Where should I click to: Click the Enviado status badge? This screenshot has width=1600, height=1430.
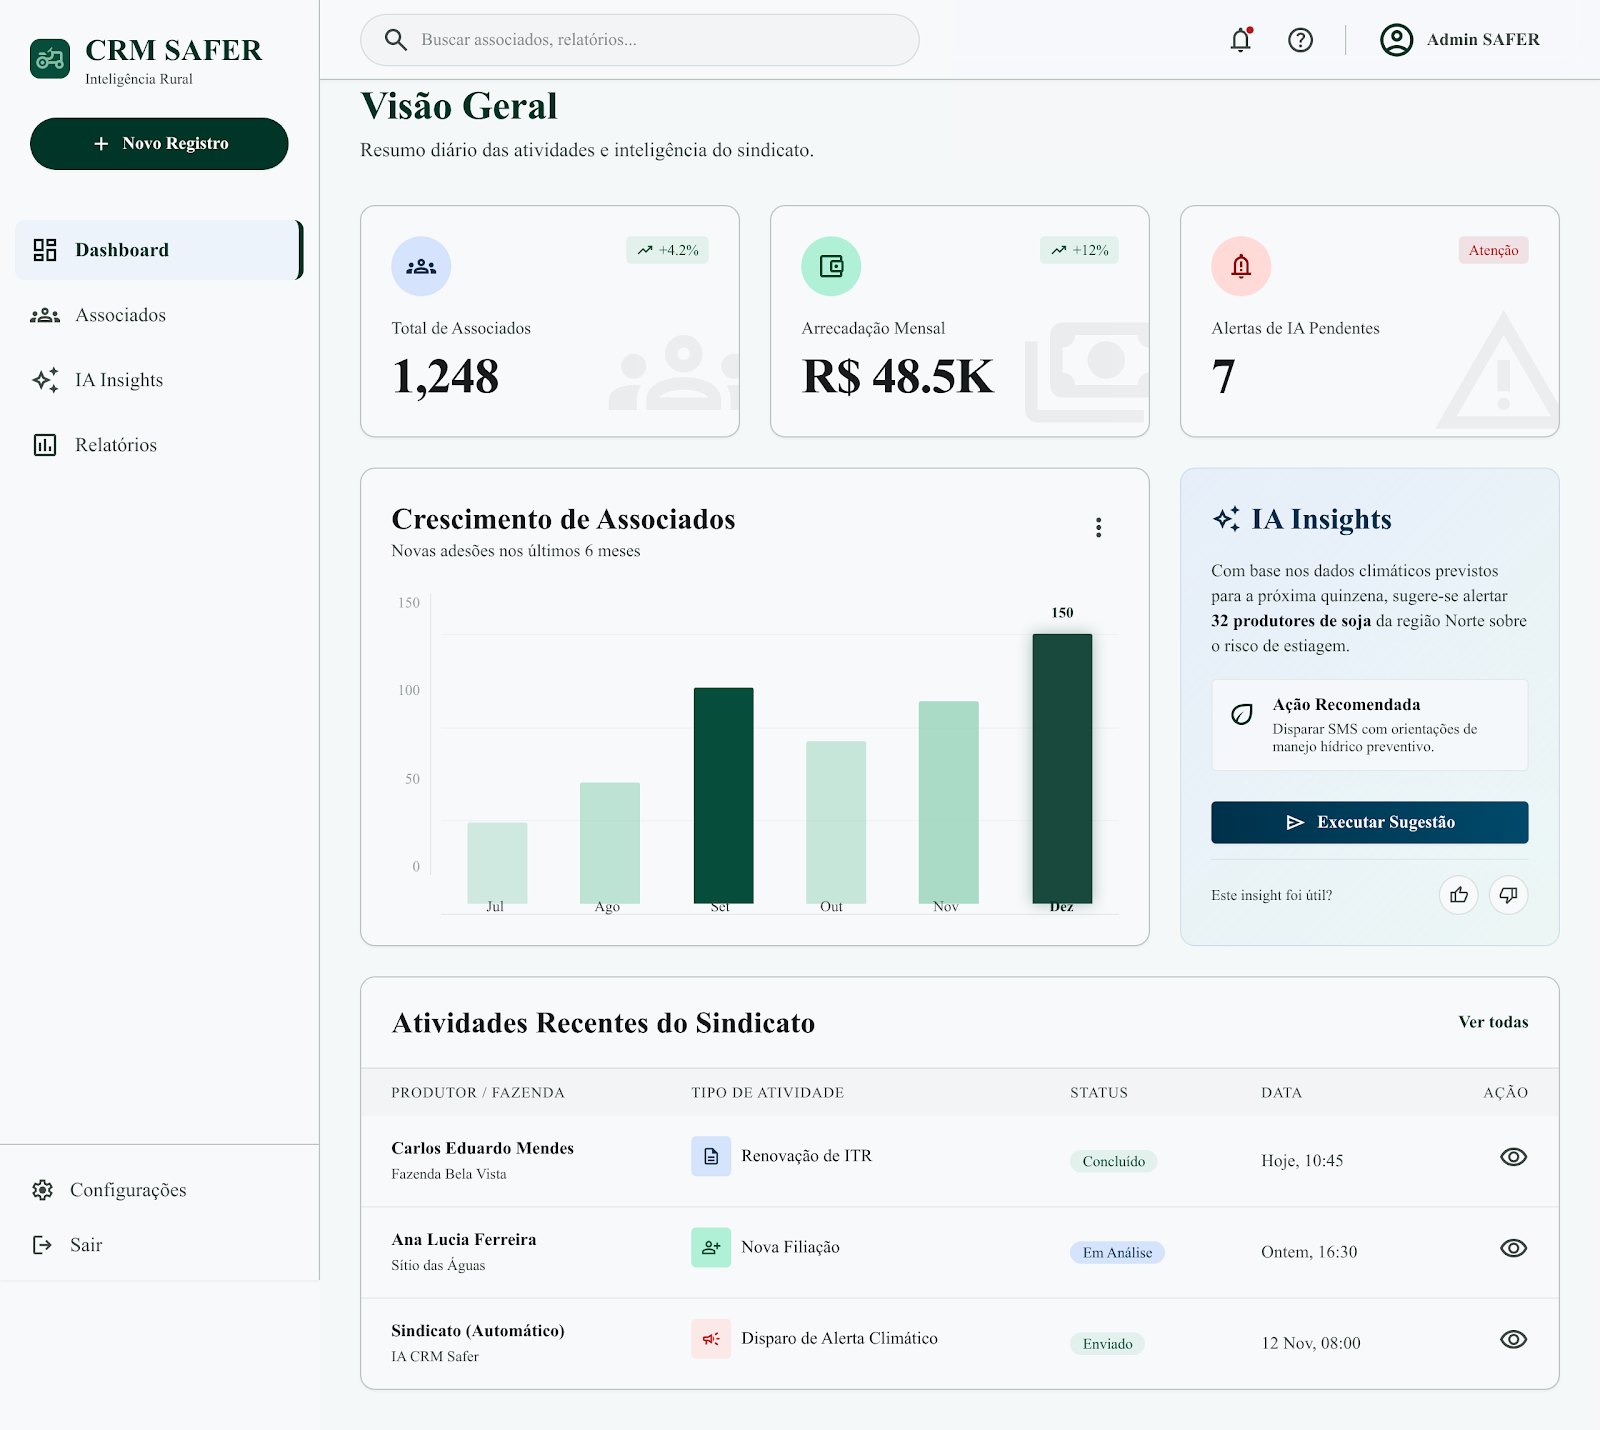pos(1107,1344)
